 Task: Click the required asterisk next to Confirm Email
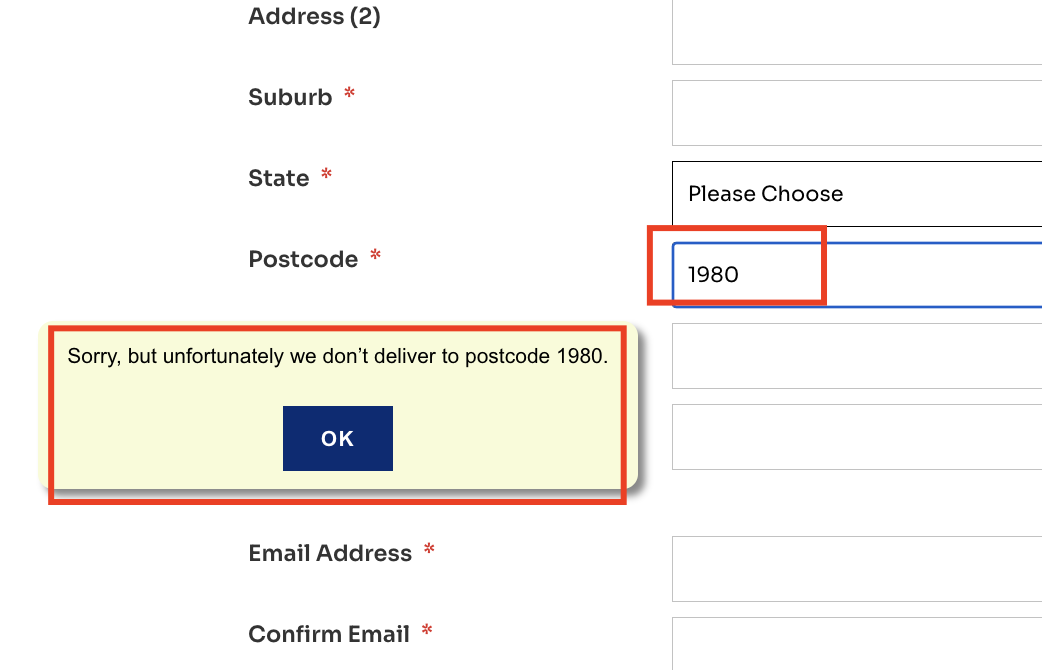[x=427, y=629]
